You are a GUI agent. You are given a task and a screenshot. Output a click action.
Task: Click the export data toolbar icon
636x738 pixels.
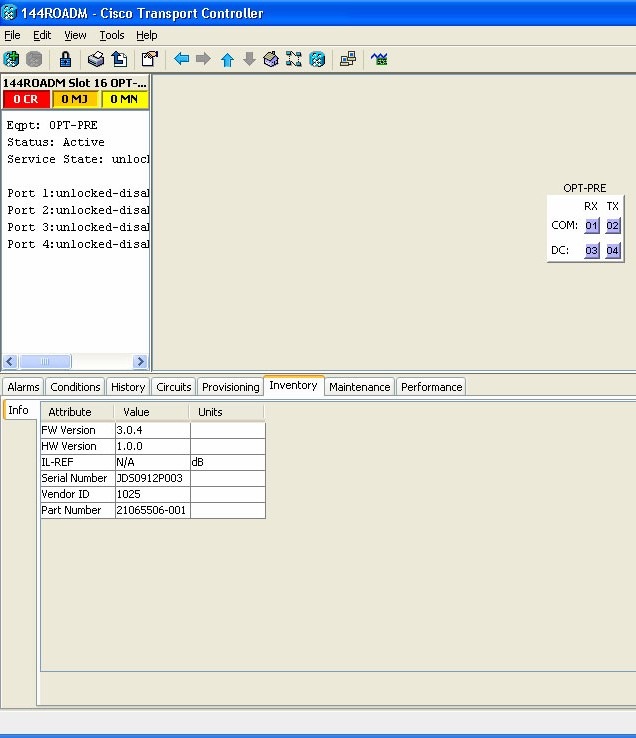(x=119, y=59)
